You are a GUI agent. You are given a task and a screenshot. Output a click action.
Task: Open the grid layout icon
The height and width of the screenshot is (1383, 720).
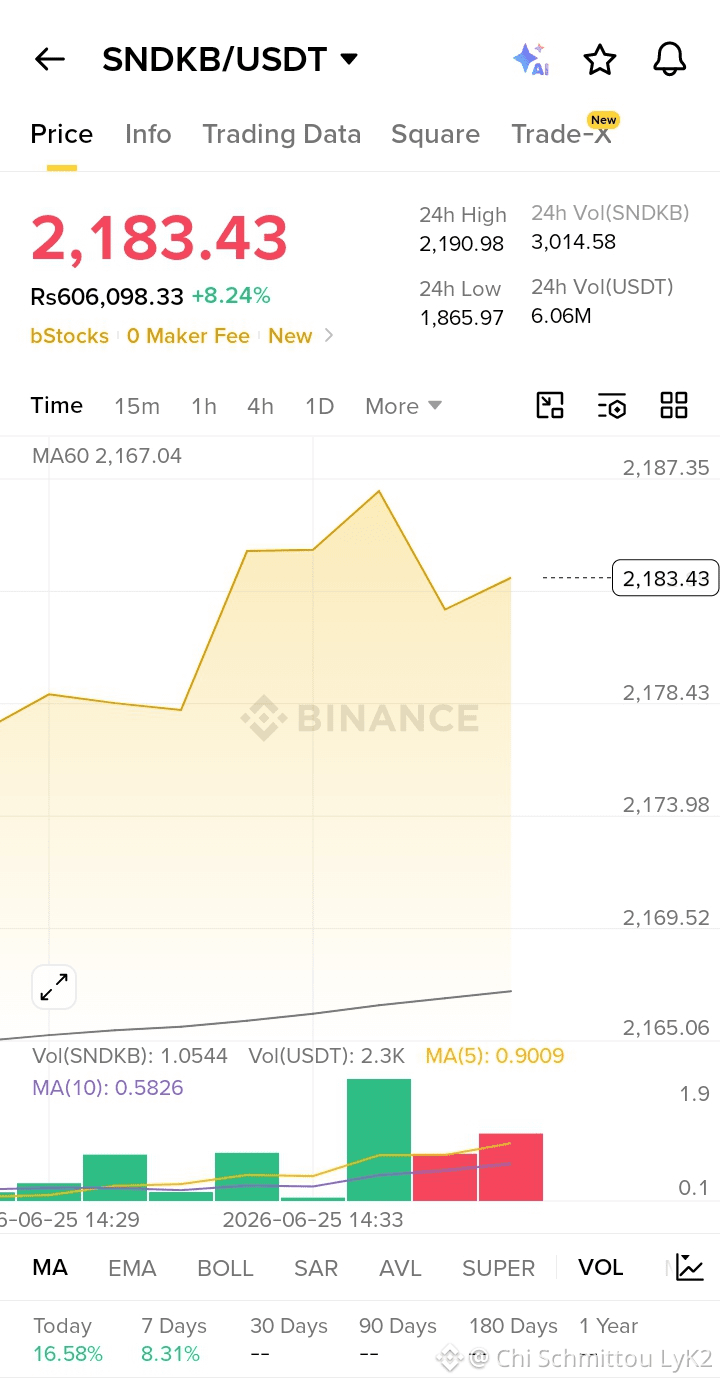pos(674,405)
